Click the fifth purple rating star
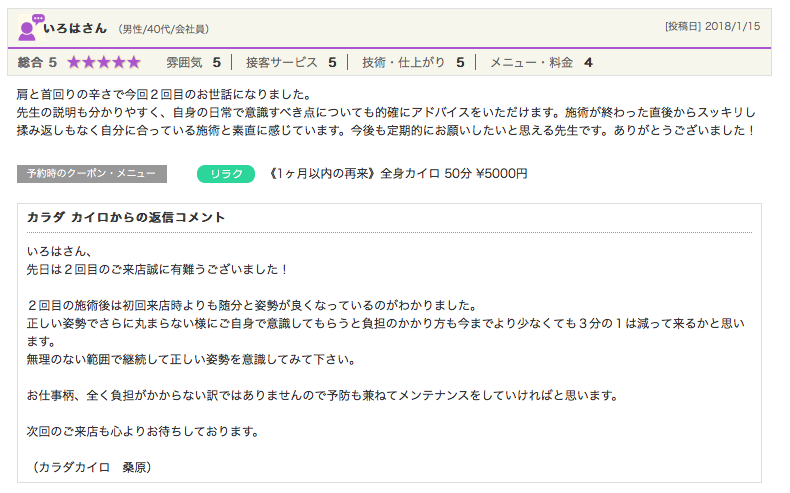The width and height of the screenshot is (790, 493). tap(133, 62)
